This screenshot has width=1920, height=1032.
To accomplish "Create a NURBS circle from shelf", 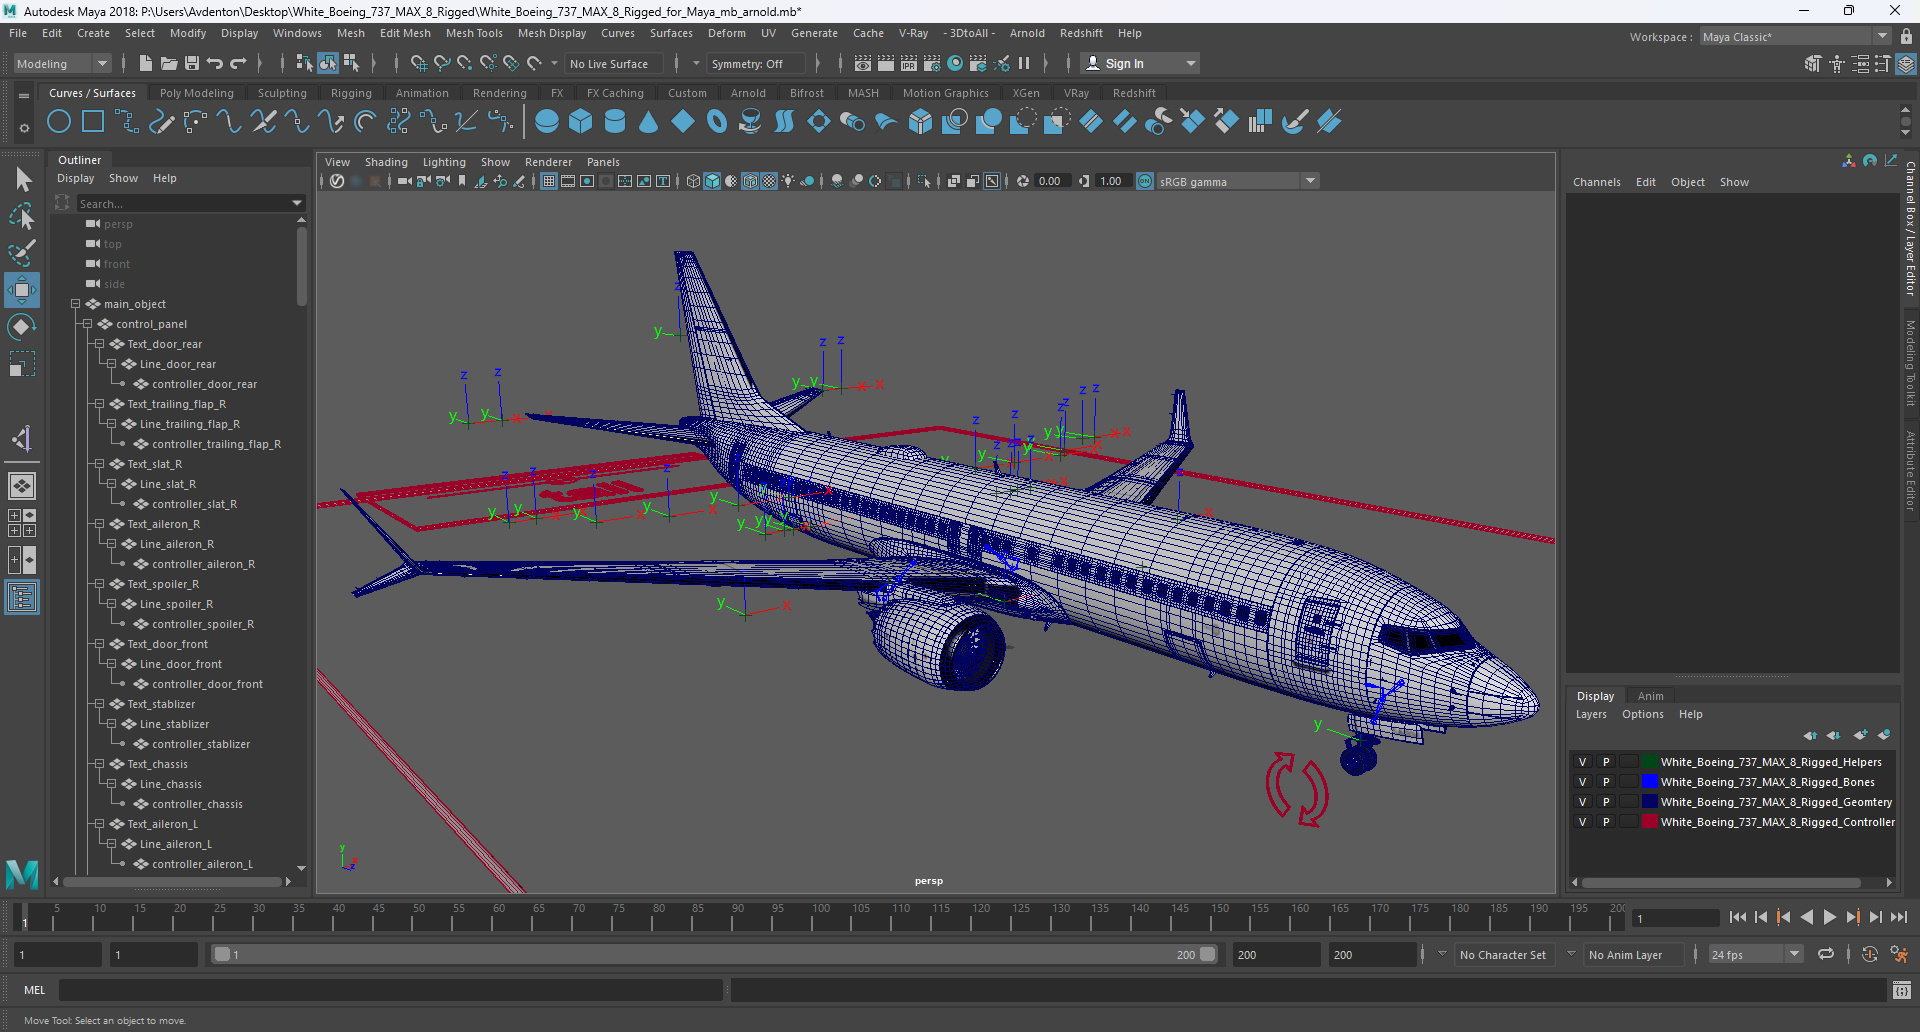I will tap(59, 122).
